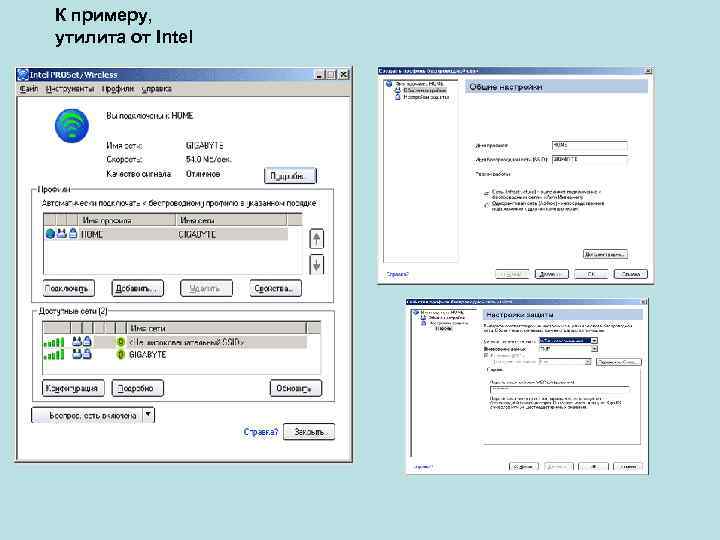Screen dimensions: 720x540
Task: Open the Файл menu
Action: (28, 89)
